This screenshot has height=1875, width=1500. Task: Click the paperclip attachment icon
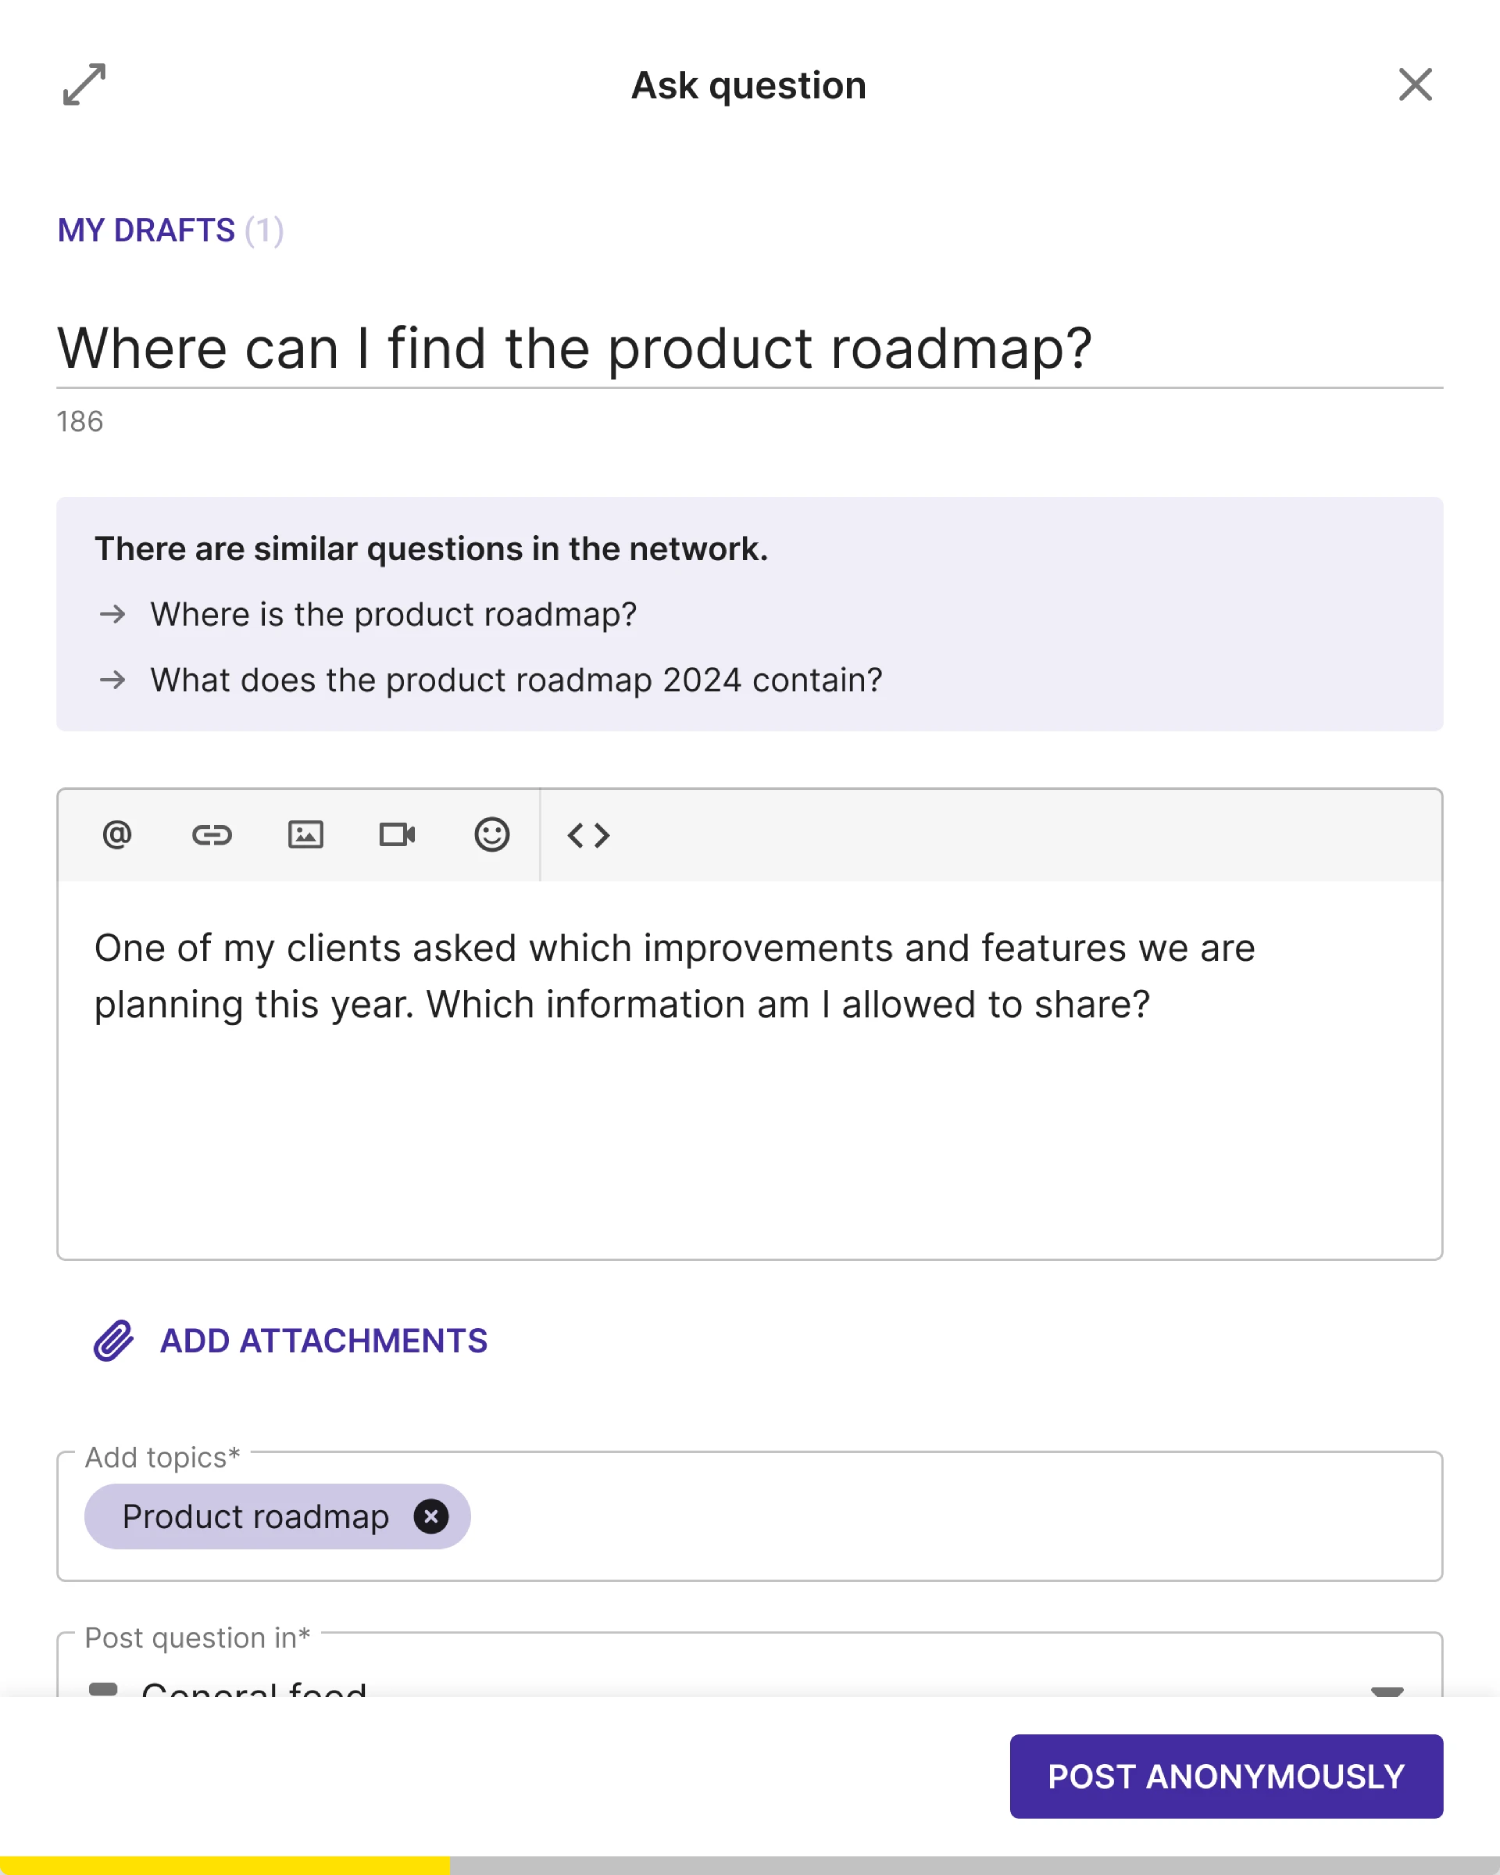113,1341
